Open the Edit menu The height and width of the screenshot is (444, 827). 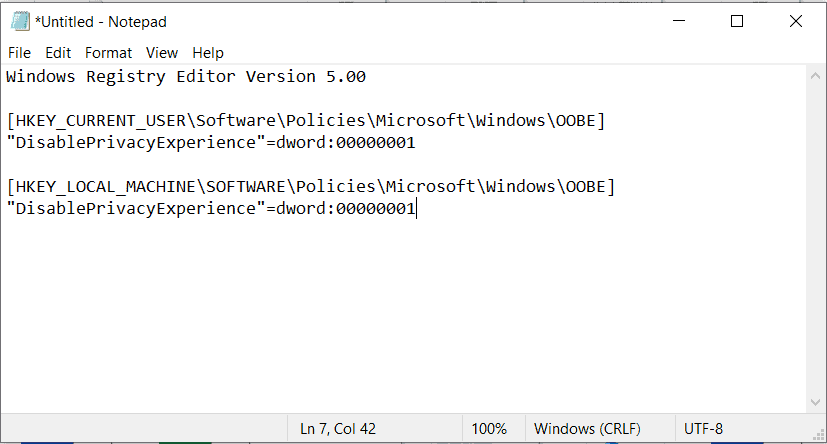tap(58, 53)
